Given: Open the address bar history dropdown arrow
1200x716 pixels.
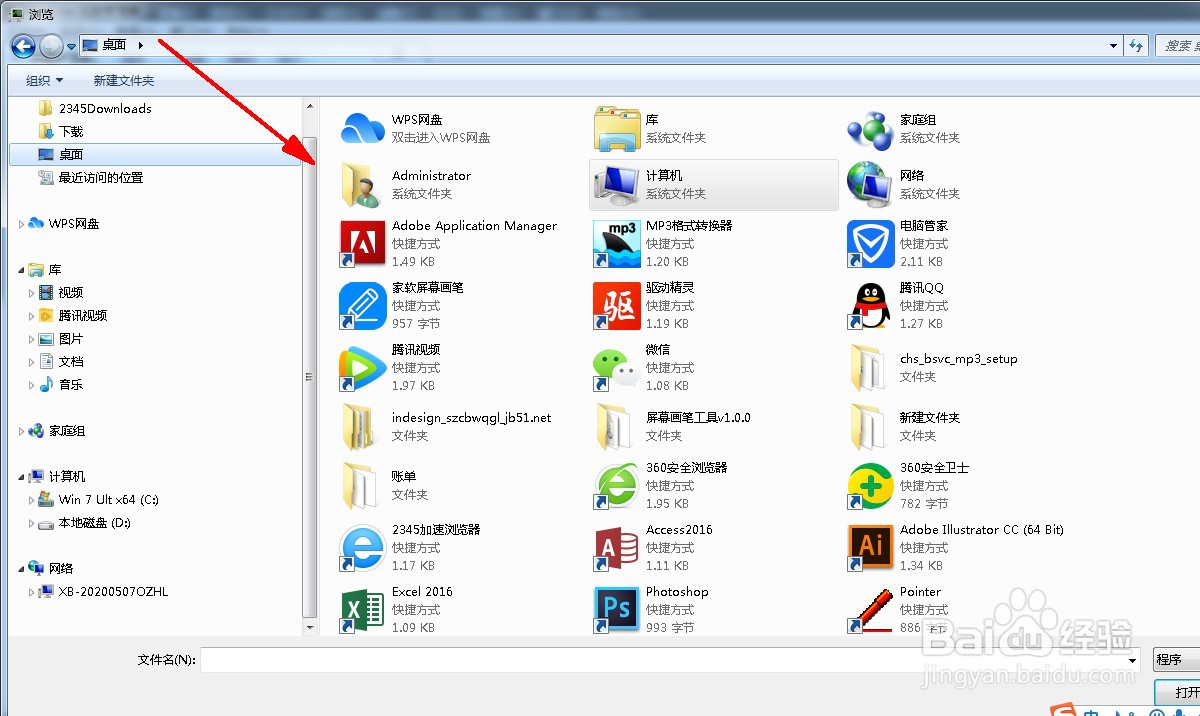Looking at the screenshot, I should click(1114, 45).
